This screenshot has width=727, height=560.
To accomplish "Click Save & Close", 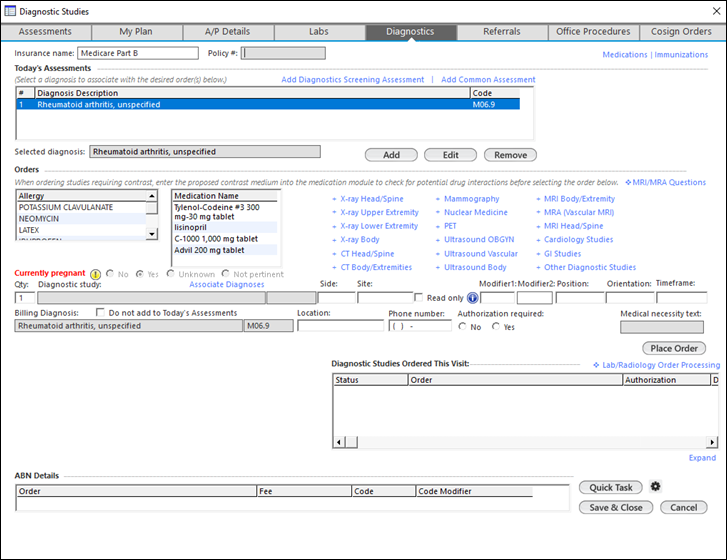I will click(x=616, y=507).
